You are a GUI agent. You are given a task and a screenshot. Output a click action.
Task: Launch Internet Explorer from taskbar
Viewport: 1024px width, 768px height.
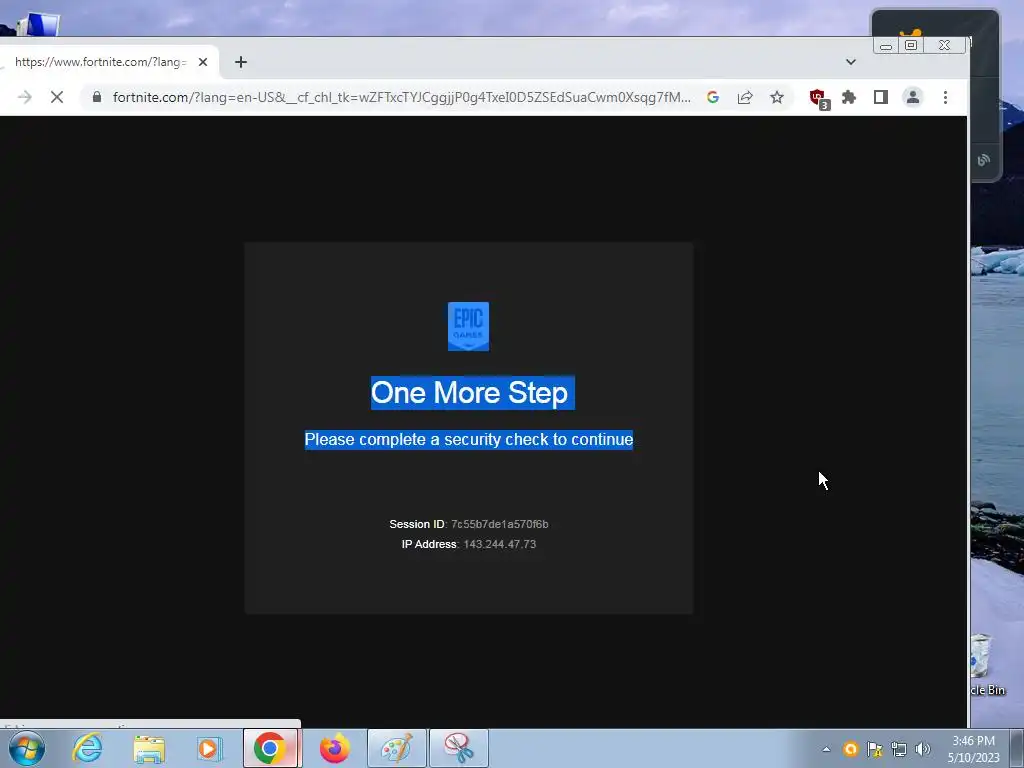point(88,748)
